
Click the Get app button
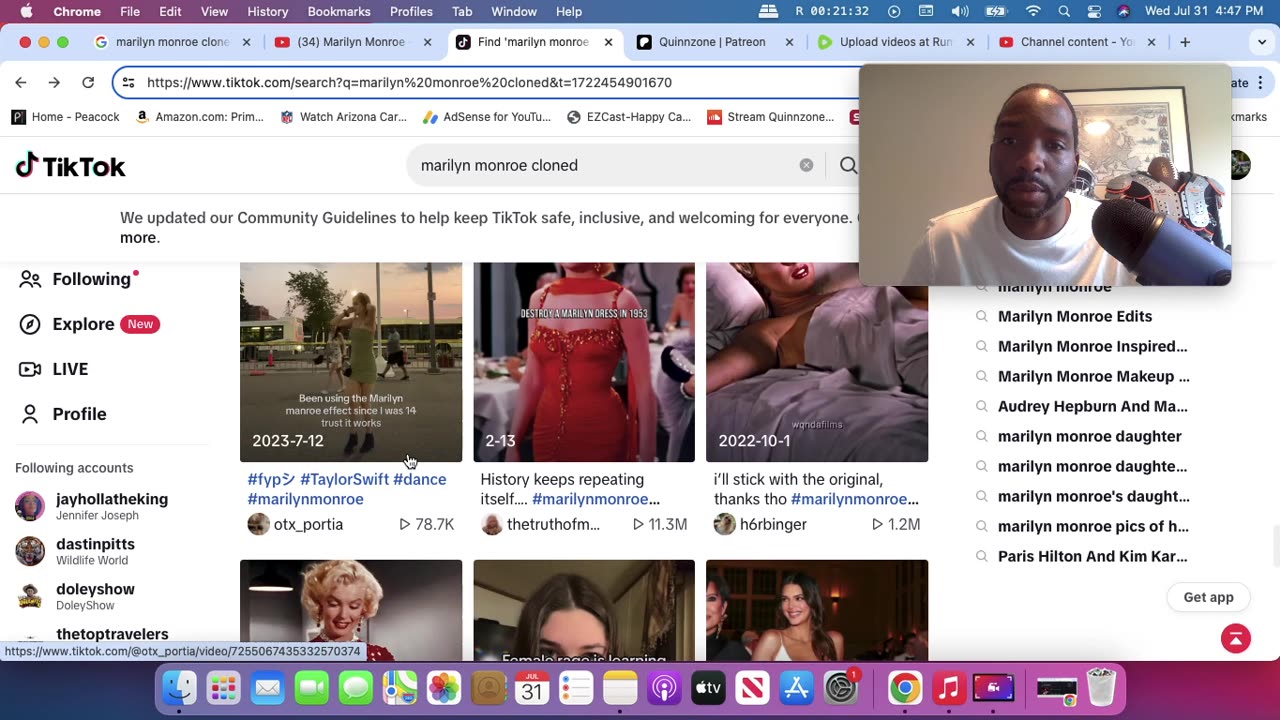1208,597
